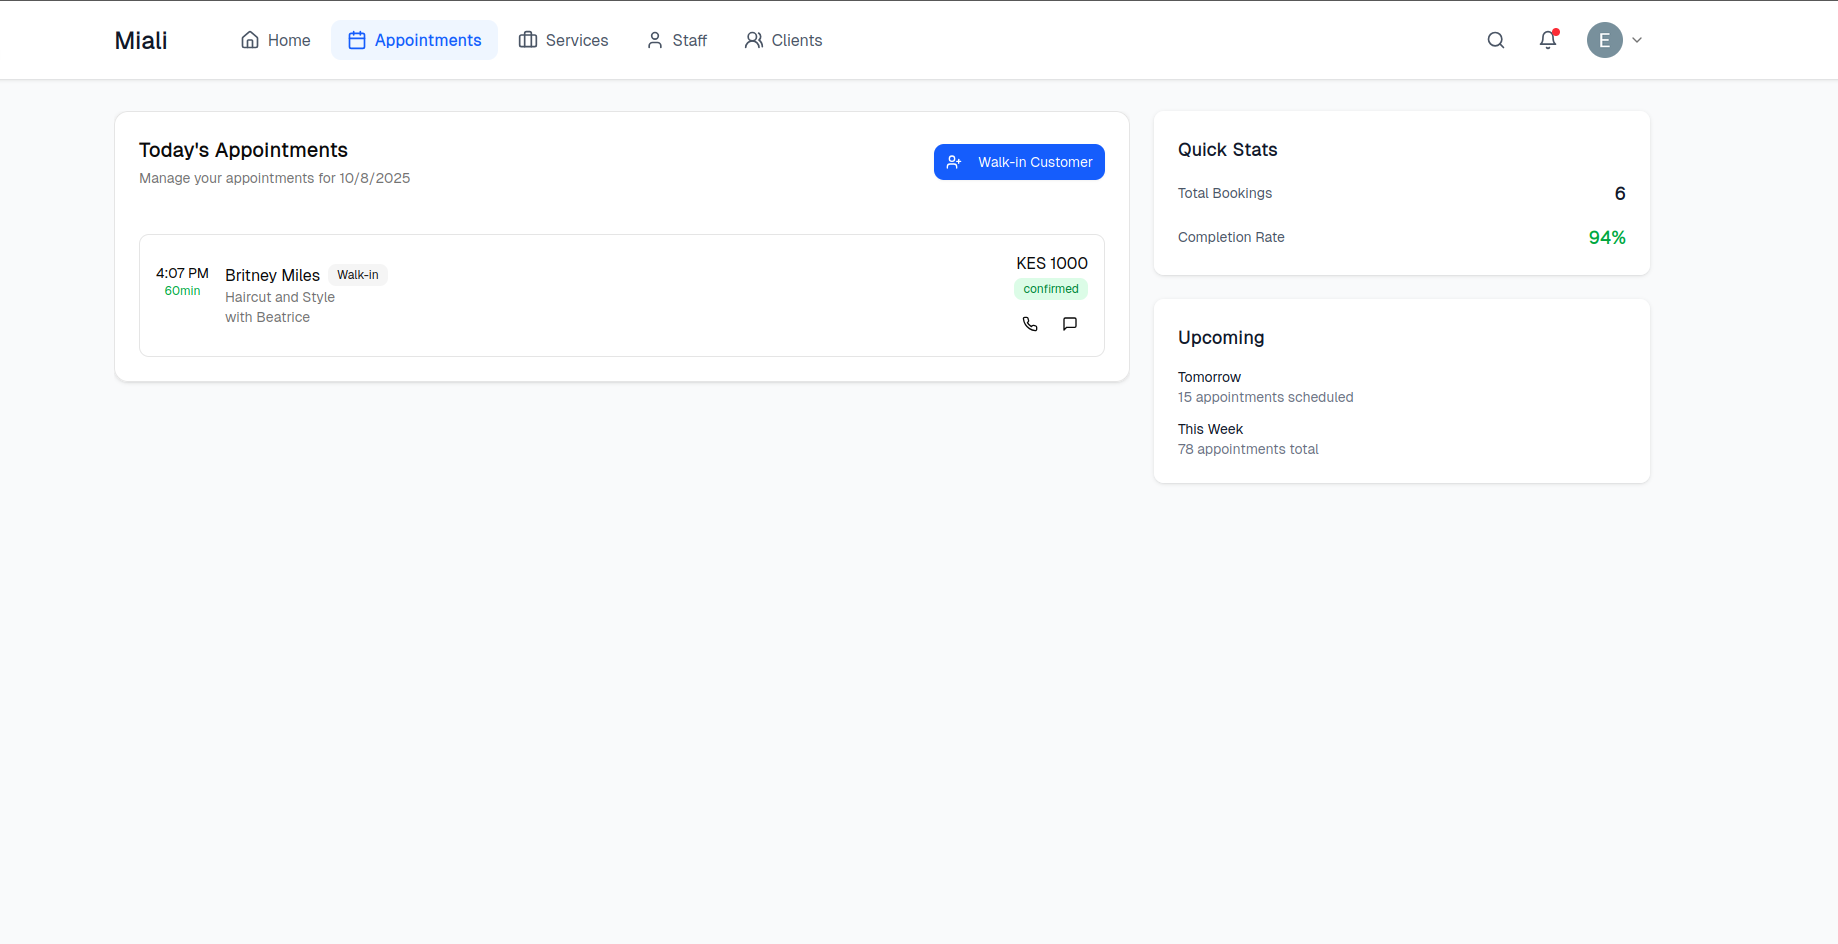Click Tomorrow upcoming entry
Image resolution: width=1838 pixels, height=944 pixels.
pos(1209,377)
